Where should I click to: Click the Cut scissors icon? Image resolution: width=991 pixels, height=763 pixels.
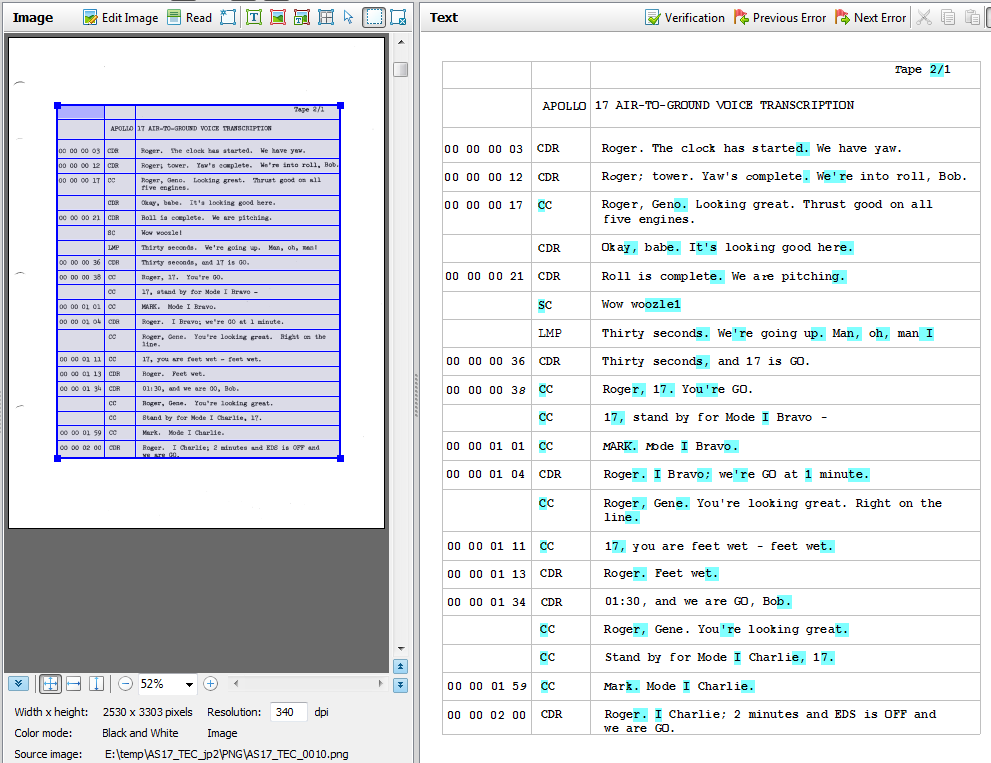[x=924, y=18]
